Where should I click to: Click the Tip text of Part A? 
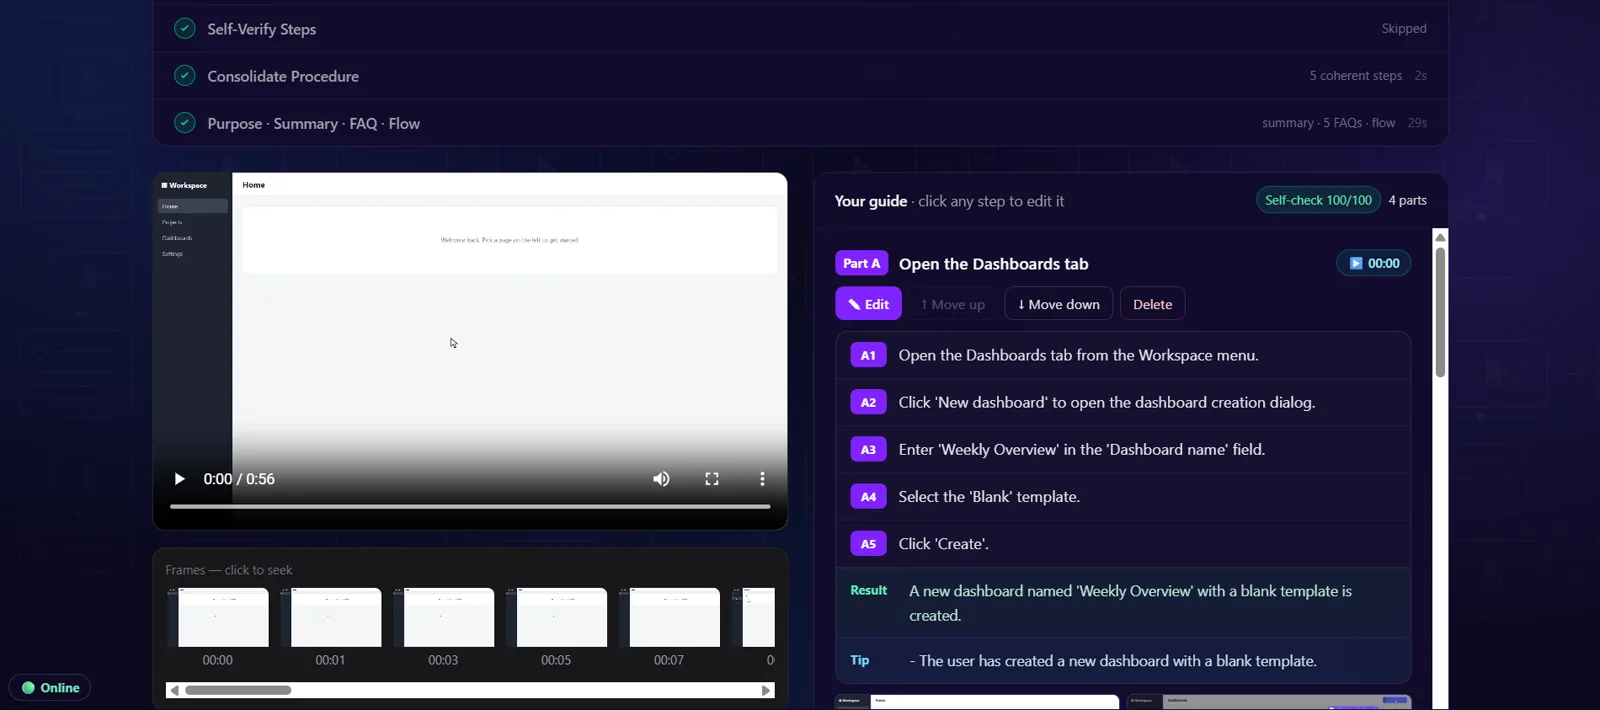pyautogui.click(x=1113, y=661)
